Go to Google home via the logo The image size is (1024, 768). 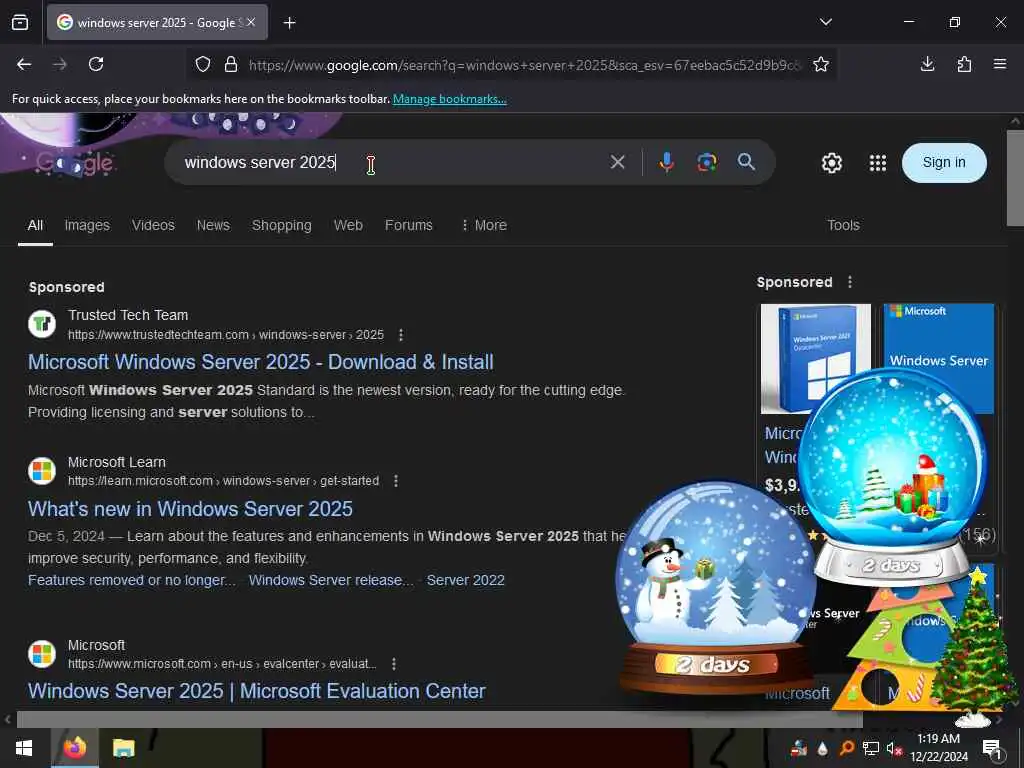74,163
